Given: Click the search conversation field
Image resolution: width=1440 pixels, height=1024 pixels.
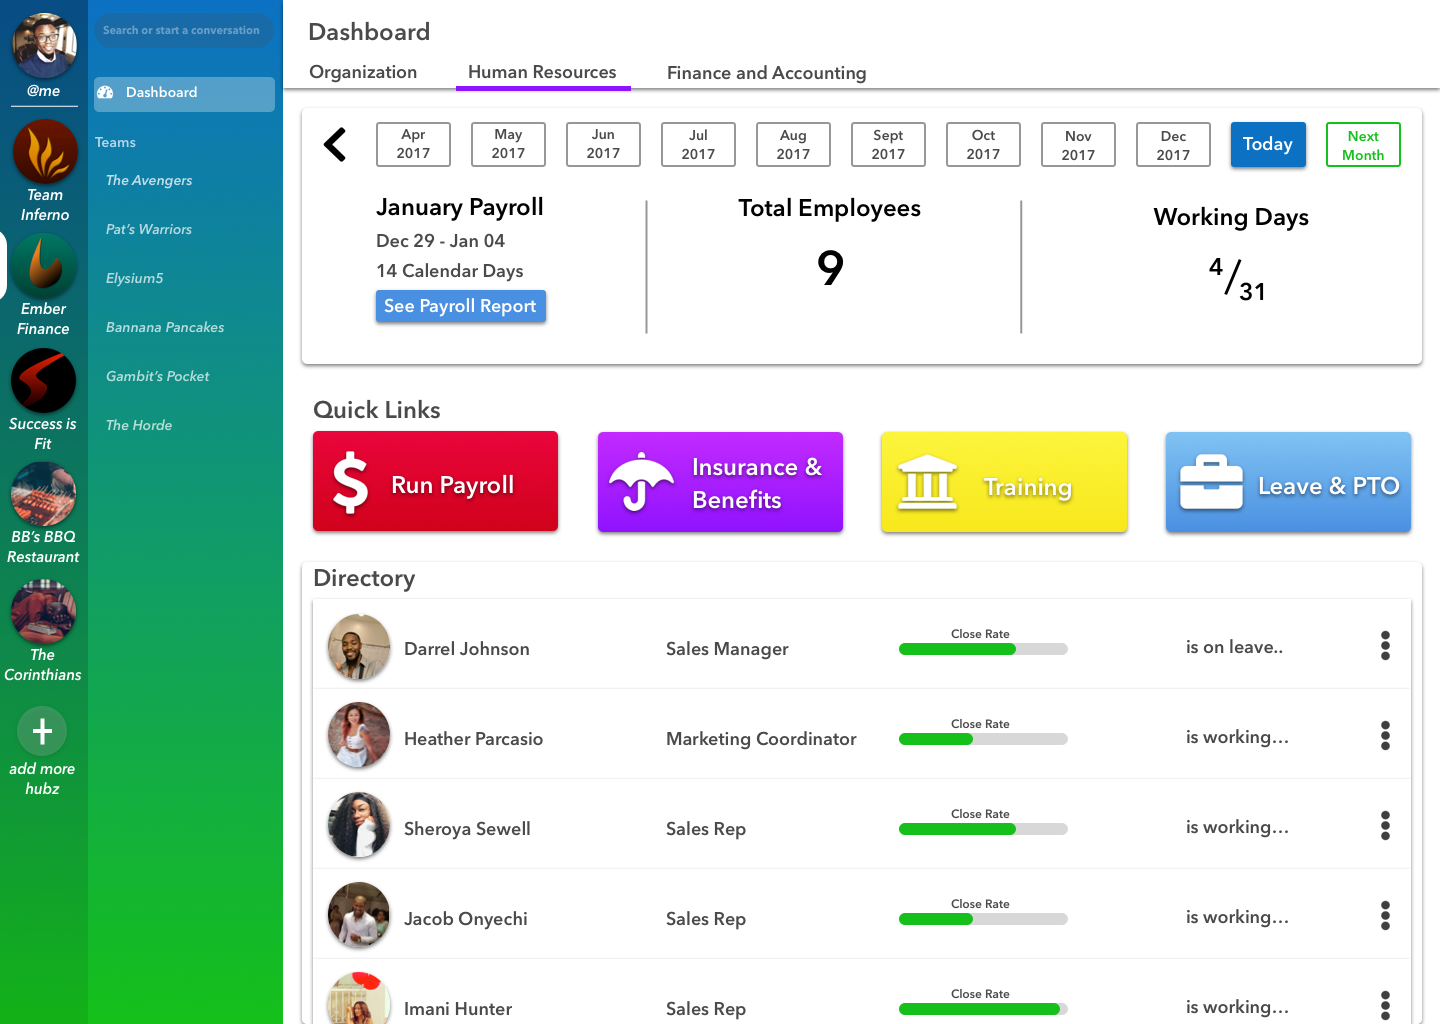Looking at the screenshot, I should pos(184,30).
